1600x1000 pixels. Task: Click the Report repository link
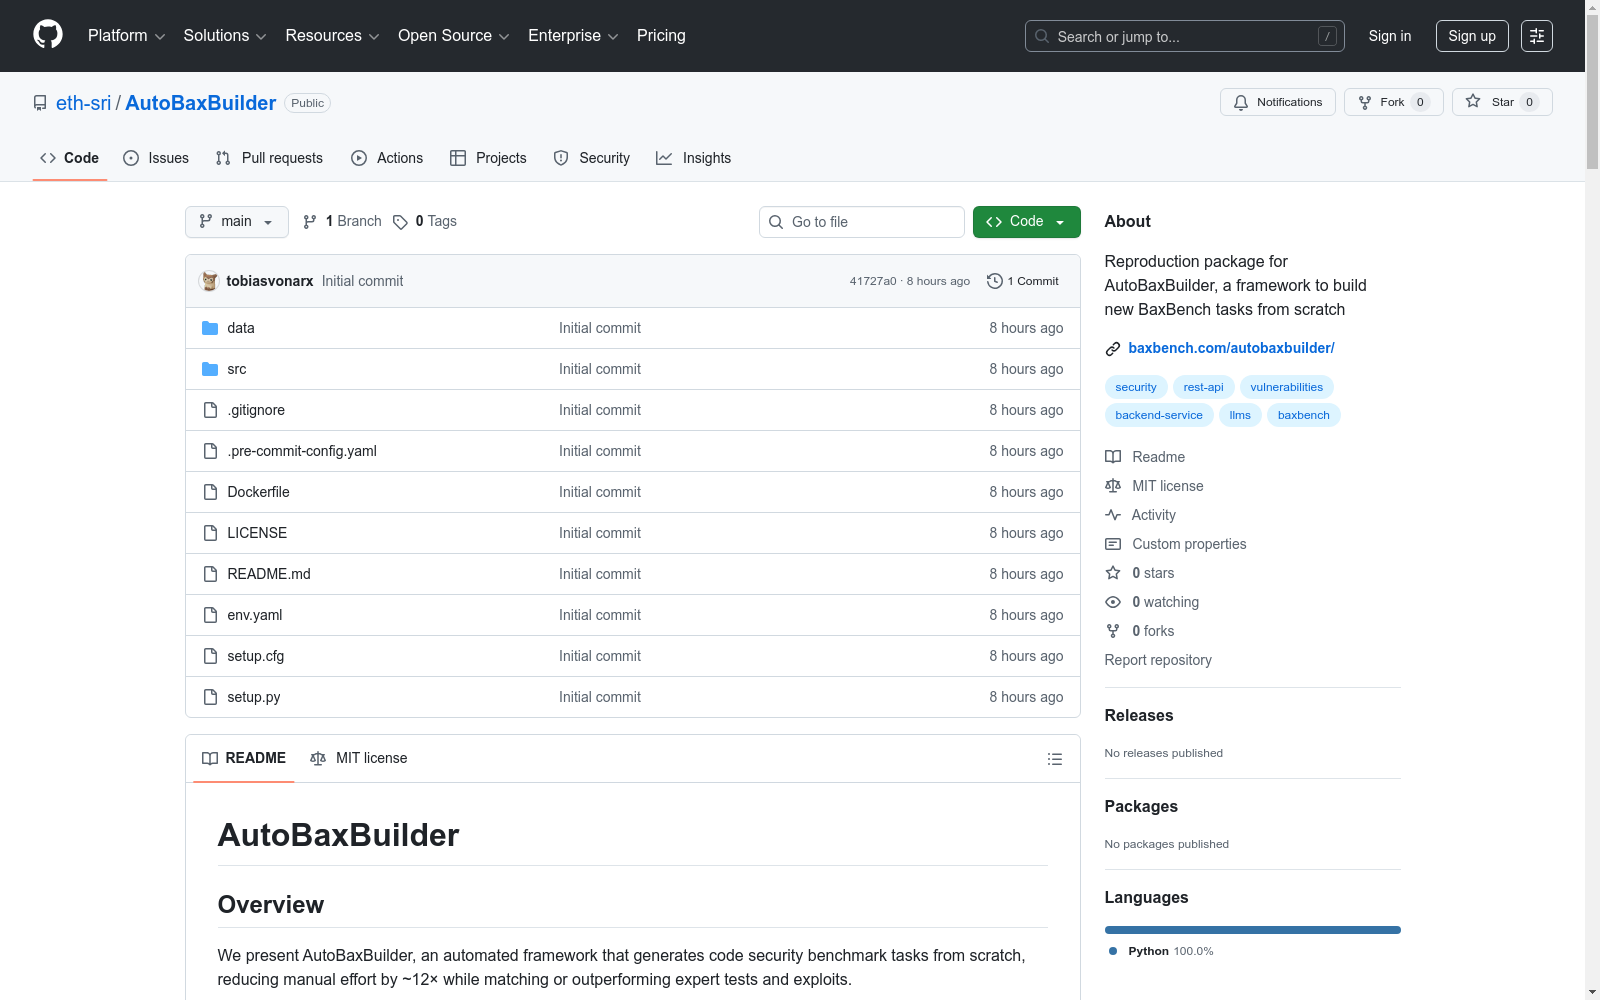tap(1158, 660)
